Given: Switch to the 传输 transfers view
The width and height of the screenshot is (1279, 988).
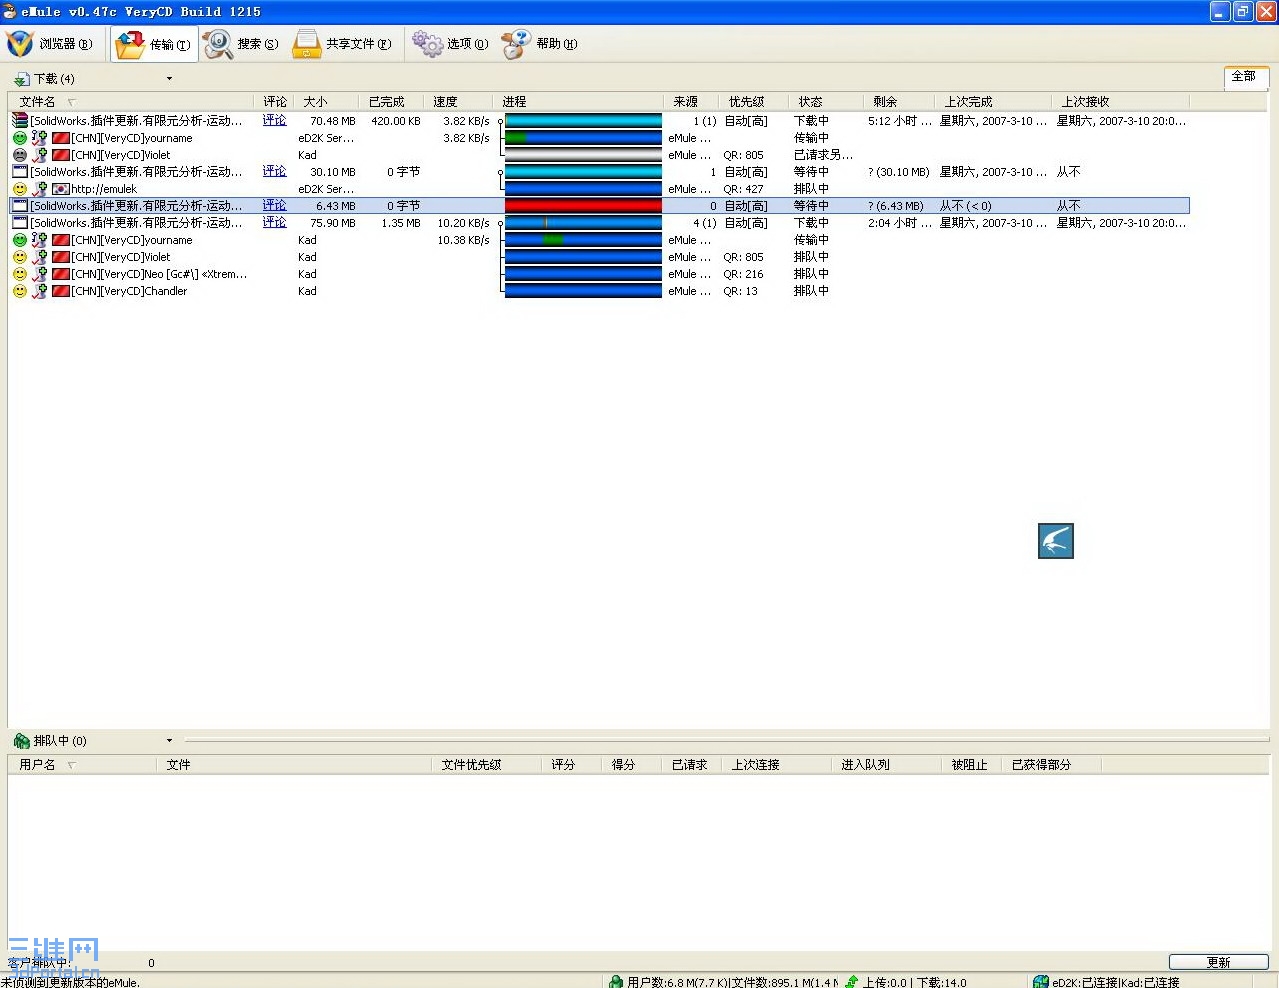Looking at the screenshot, I should pos(152,44).
